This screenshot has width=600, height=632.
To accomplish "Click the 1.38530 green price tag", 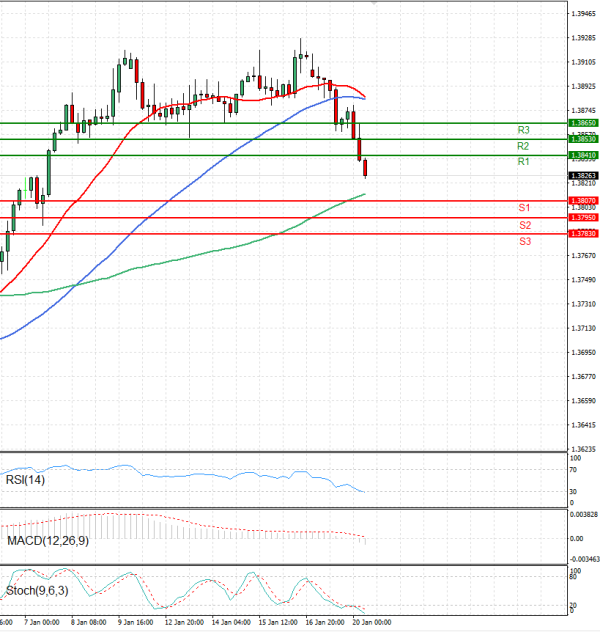I will [x=583, y=139].
